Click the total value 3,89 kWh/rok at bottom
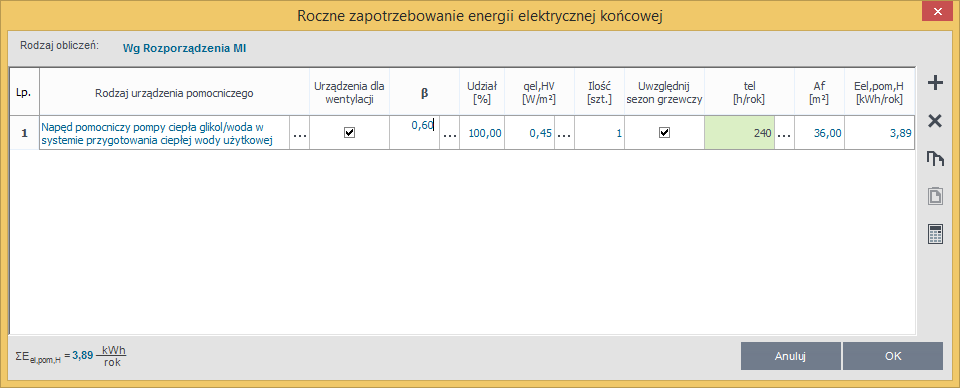Screen dimensions: 960x388 coord(99,355)
